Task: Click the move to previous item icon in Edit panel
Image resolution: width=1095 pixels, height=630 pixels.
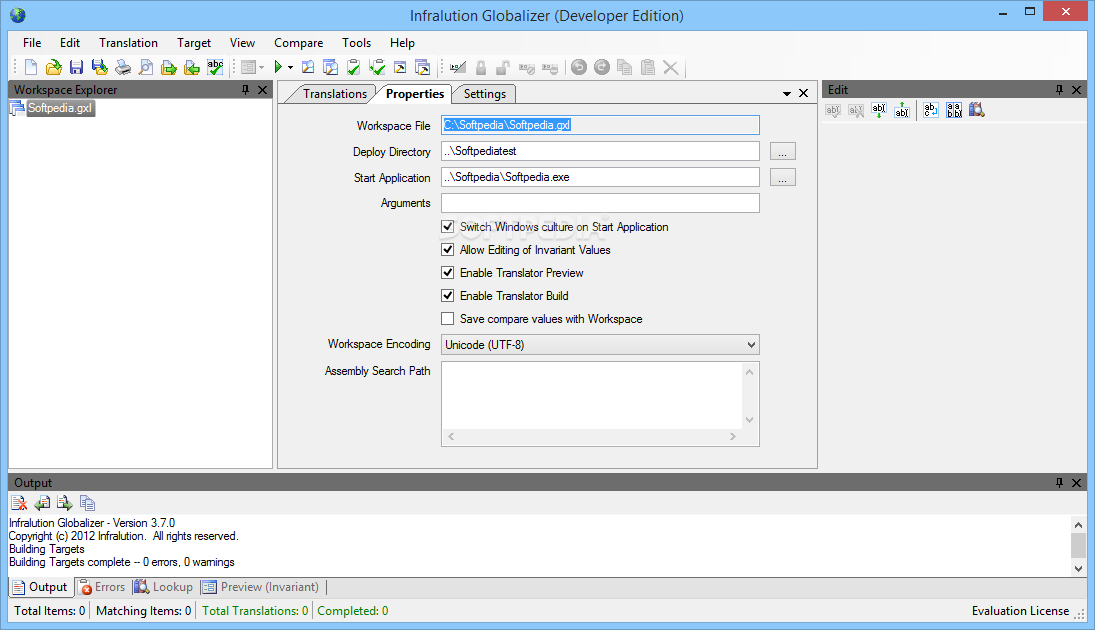Action: [902, 110]
